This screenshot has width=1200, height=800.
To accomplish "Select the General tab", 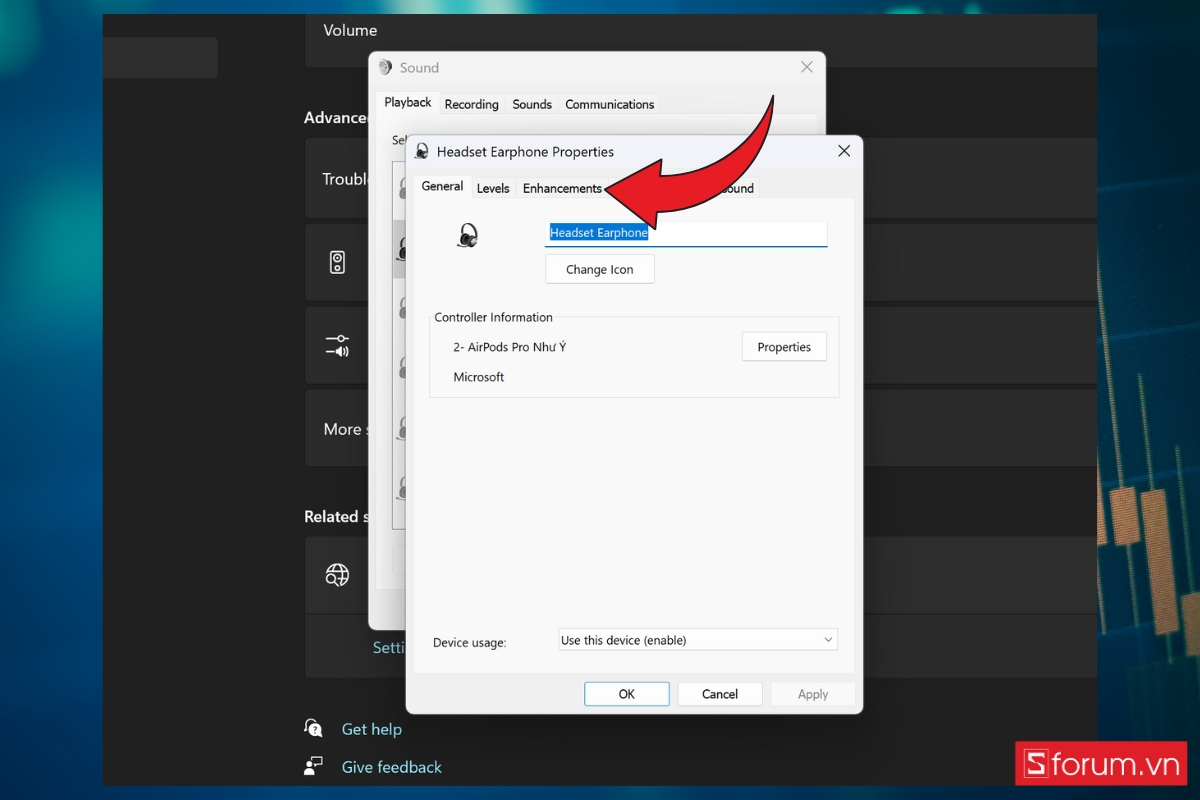I will 441,186.
